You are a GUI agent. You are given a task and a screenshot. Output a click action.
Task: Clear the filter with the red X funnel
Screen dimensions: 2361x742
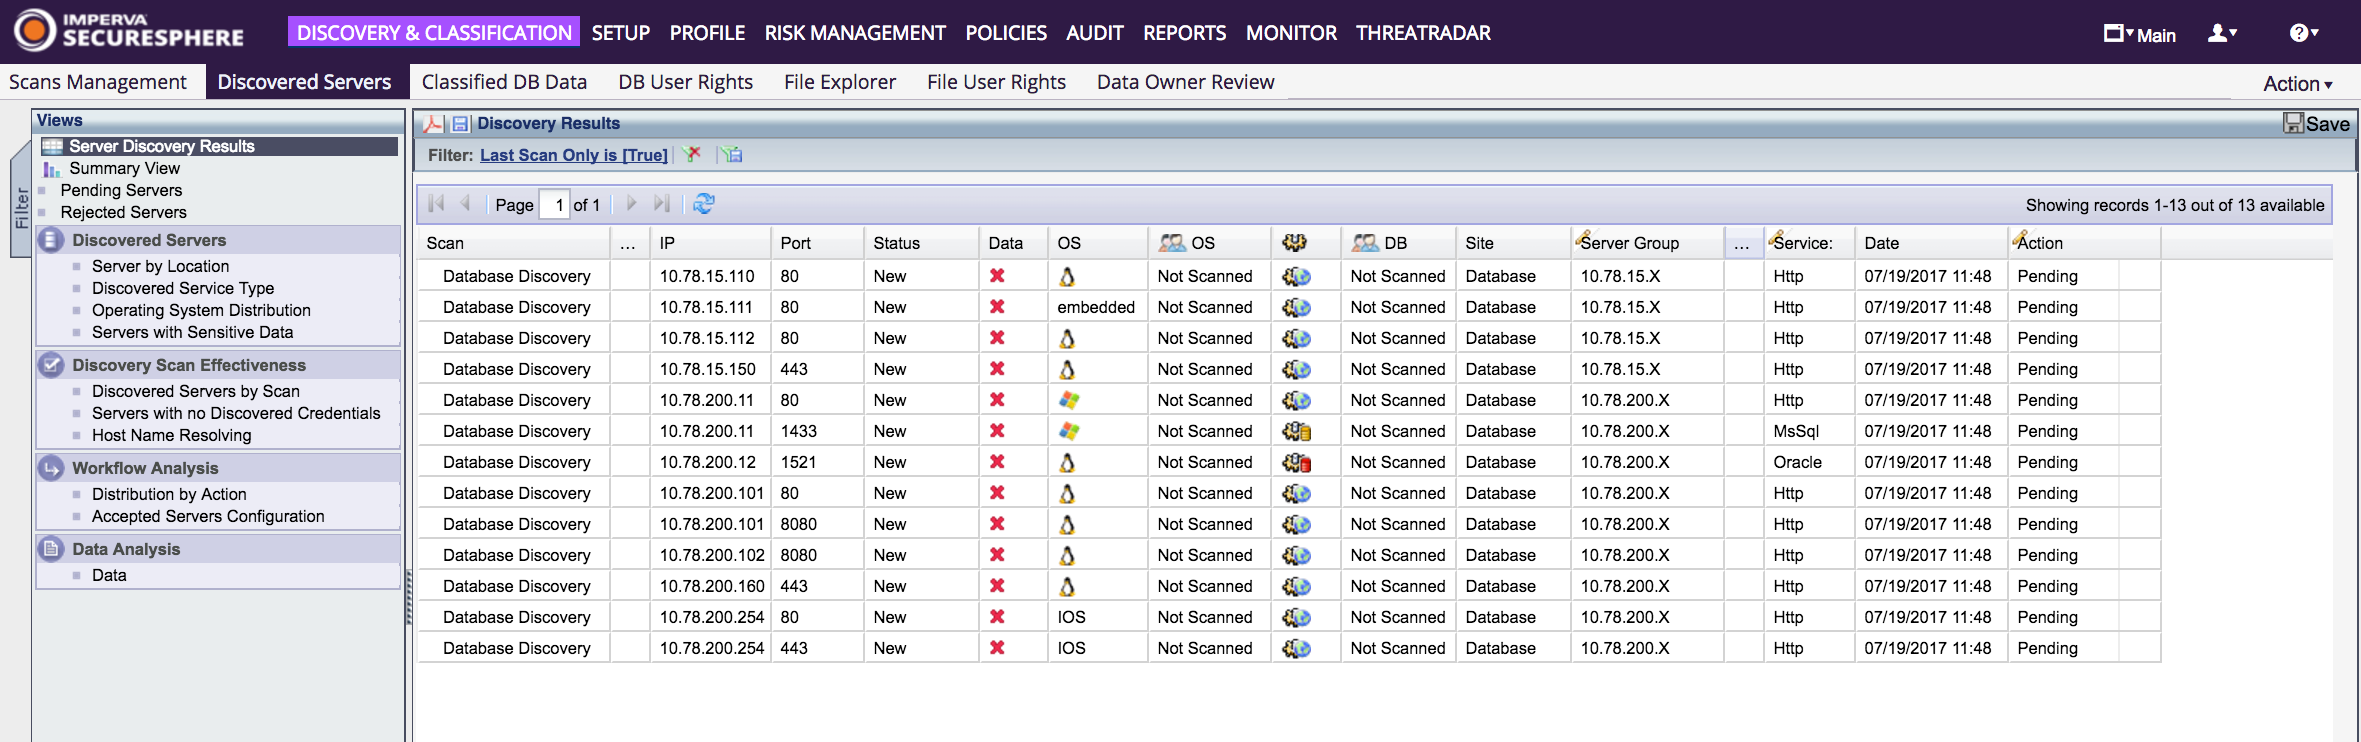coord(692,154)
